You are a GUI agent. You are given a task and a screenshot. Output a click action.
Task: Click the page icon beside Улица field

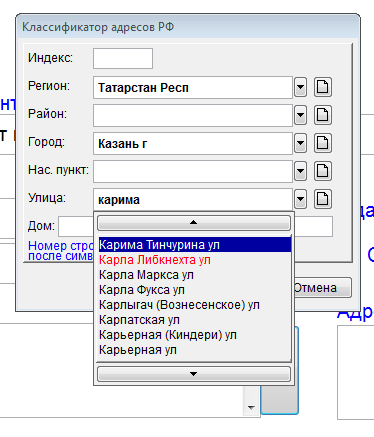click(x=322, y=199)
